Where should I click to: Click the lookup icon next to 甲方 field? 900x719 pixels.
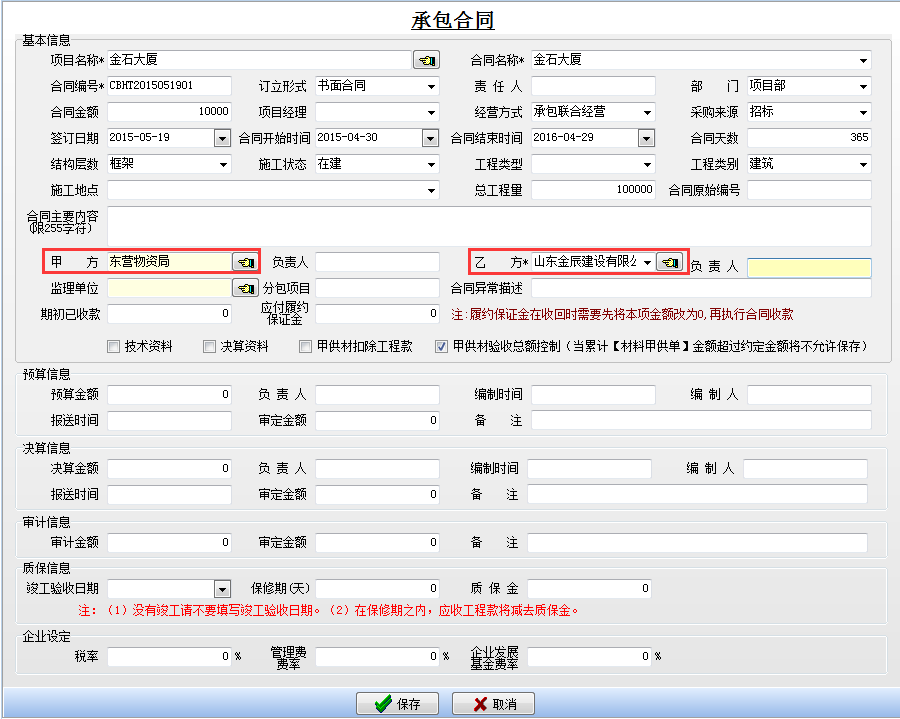(245, 262)
